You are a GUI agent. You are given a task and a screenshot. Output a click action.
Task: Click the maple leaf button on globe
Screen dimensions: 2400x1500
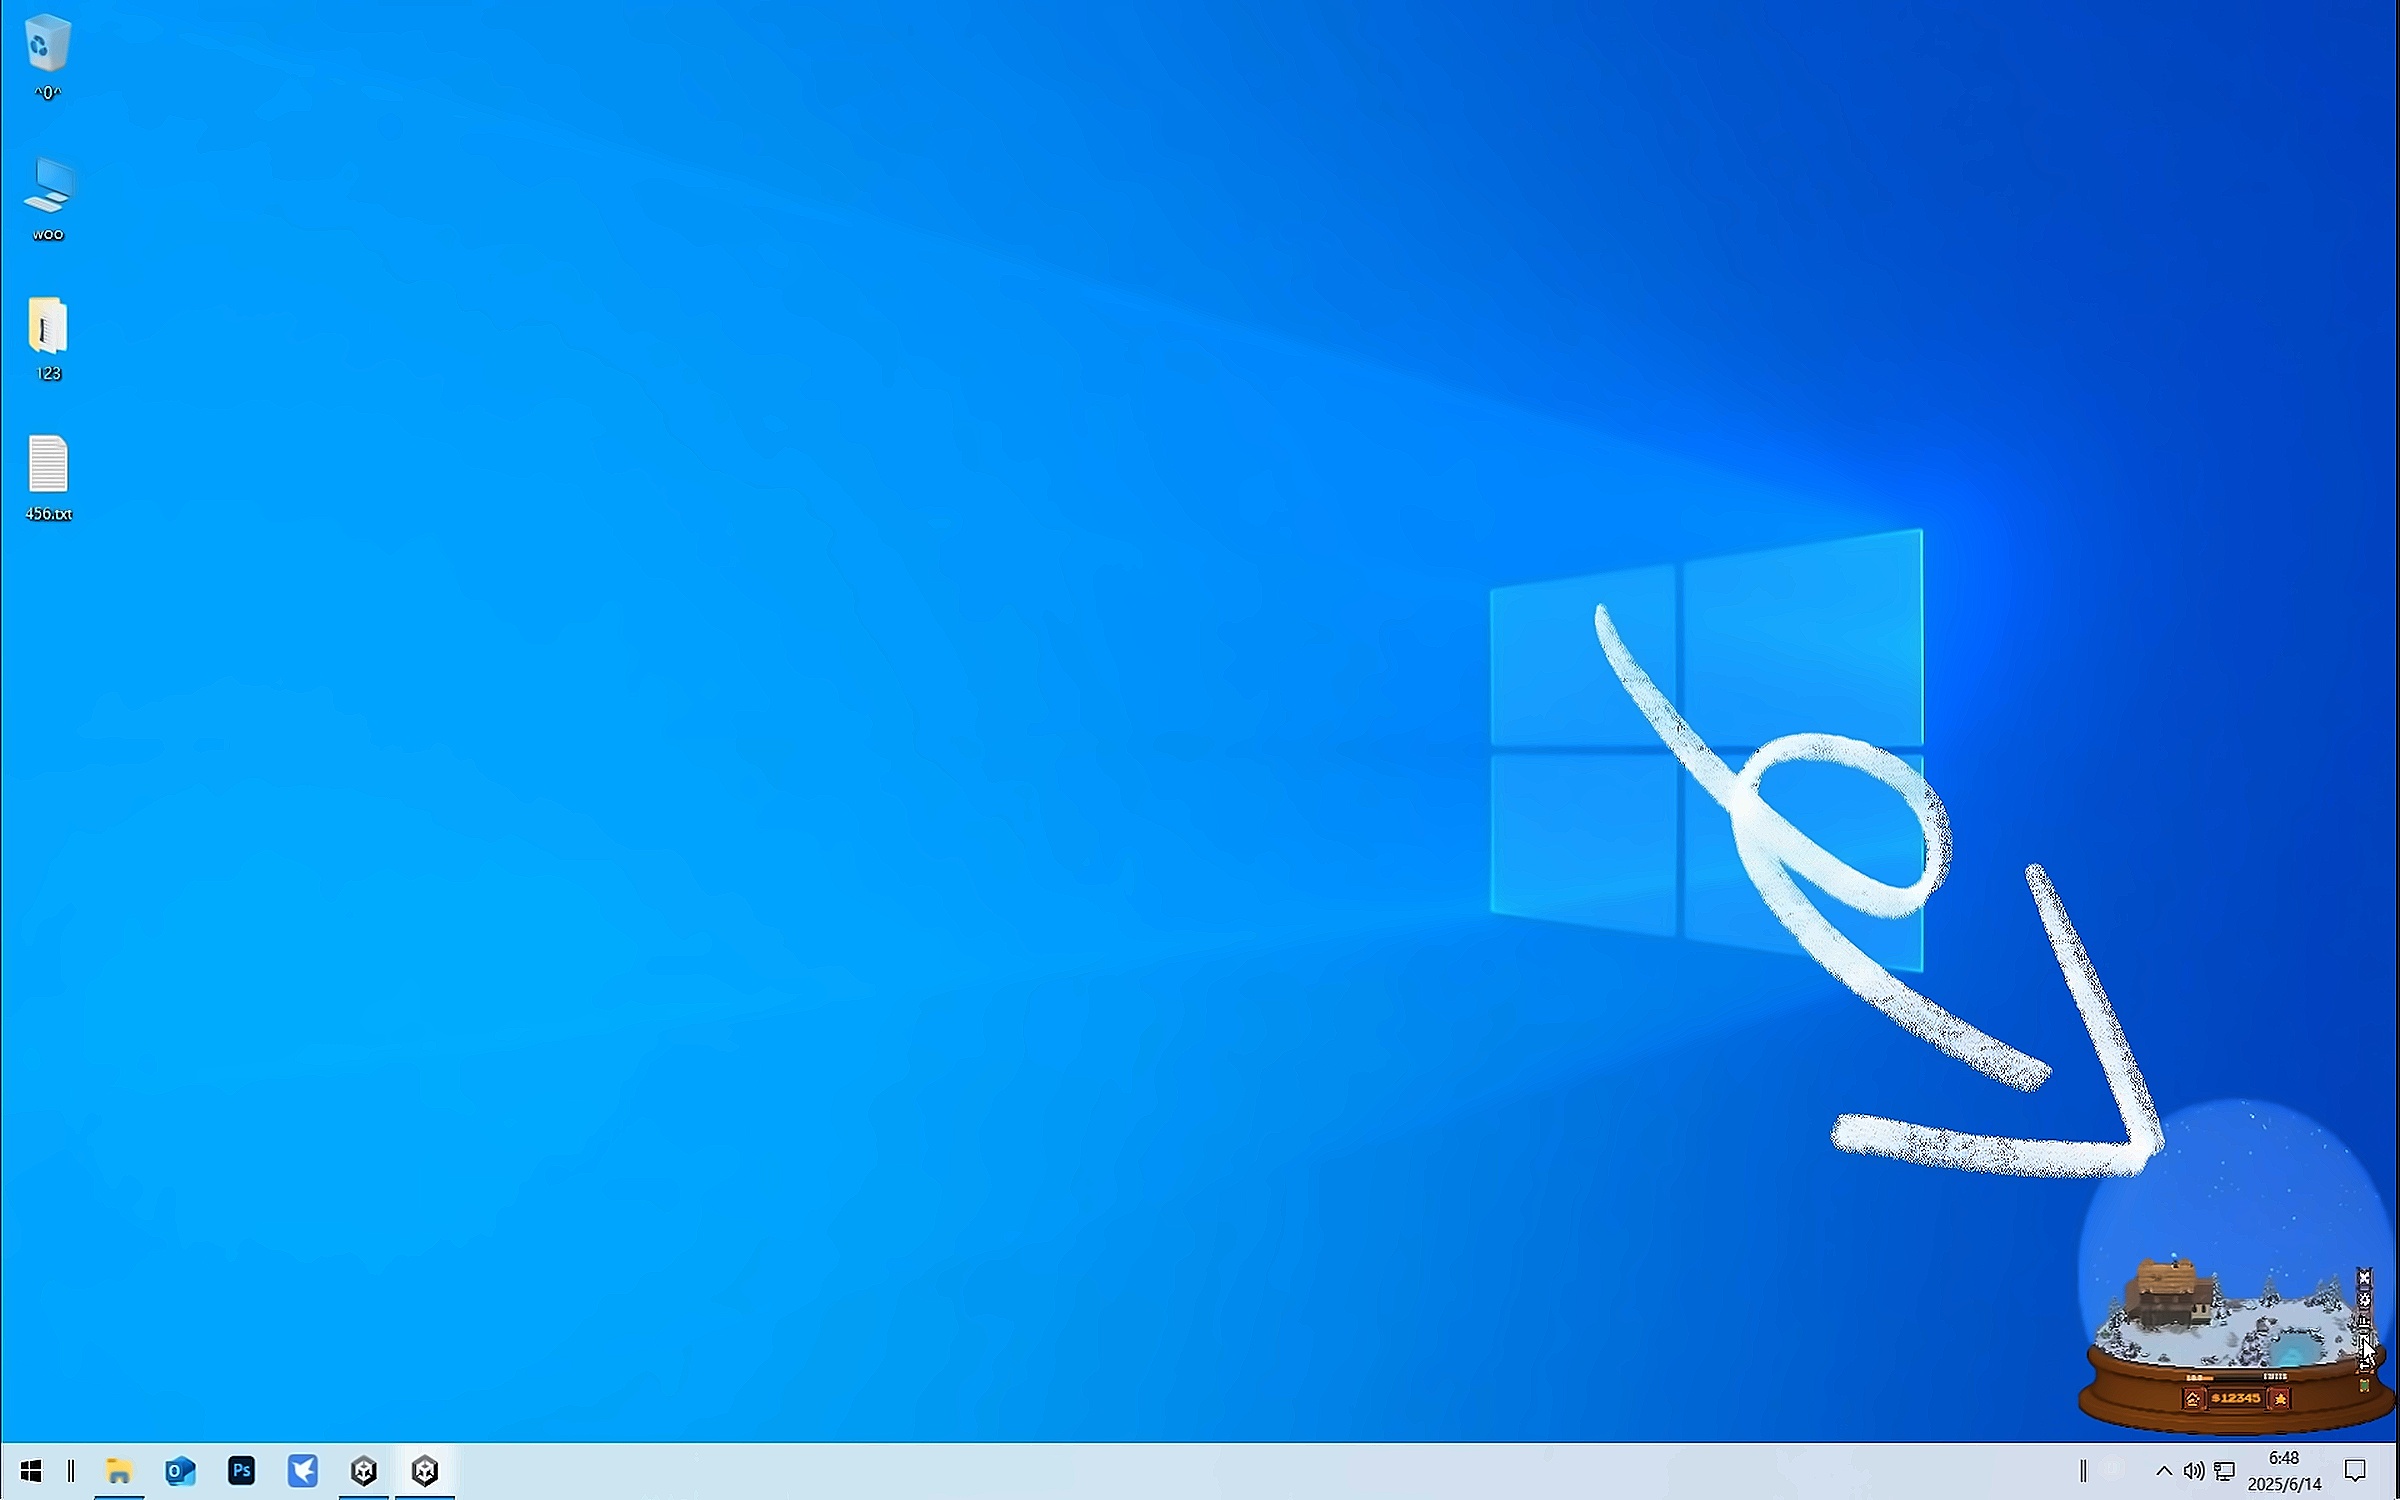click(x=2280, y=1399)
